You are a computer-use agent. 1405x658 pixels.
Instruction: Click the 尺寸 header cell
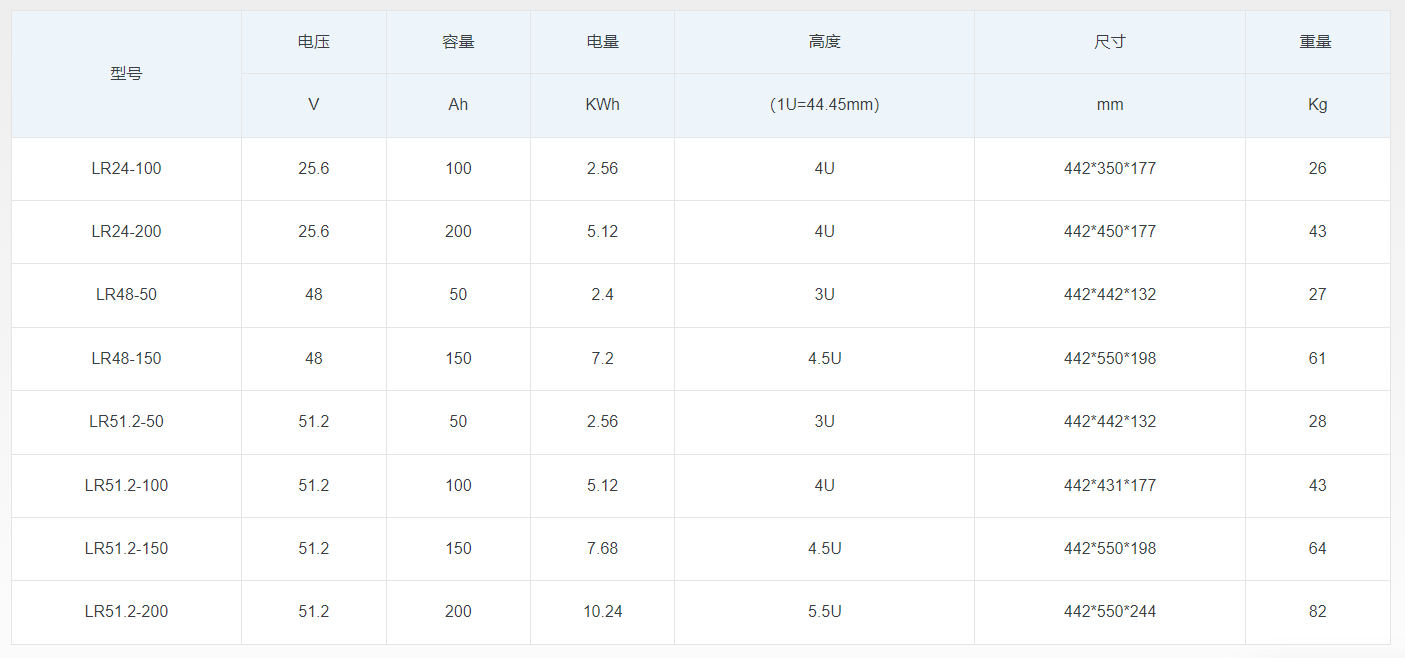(x=1110, y=42)
